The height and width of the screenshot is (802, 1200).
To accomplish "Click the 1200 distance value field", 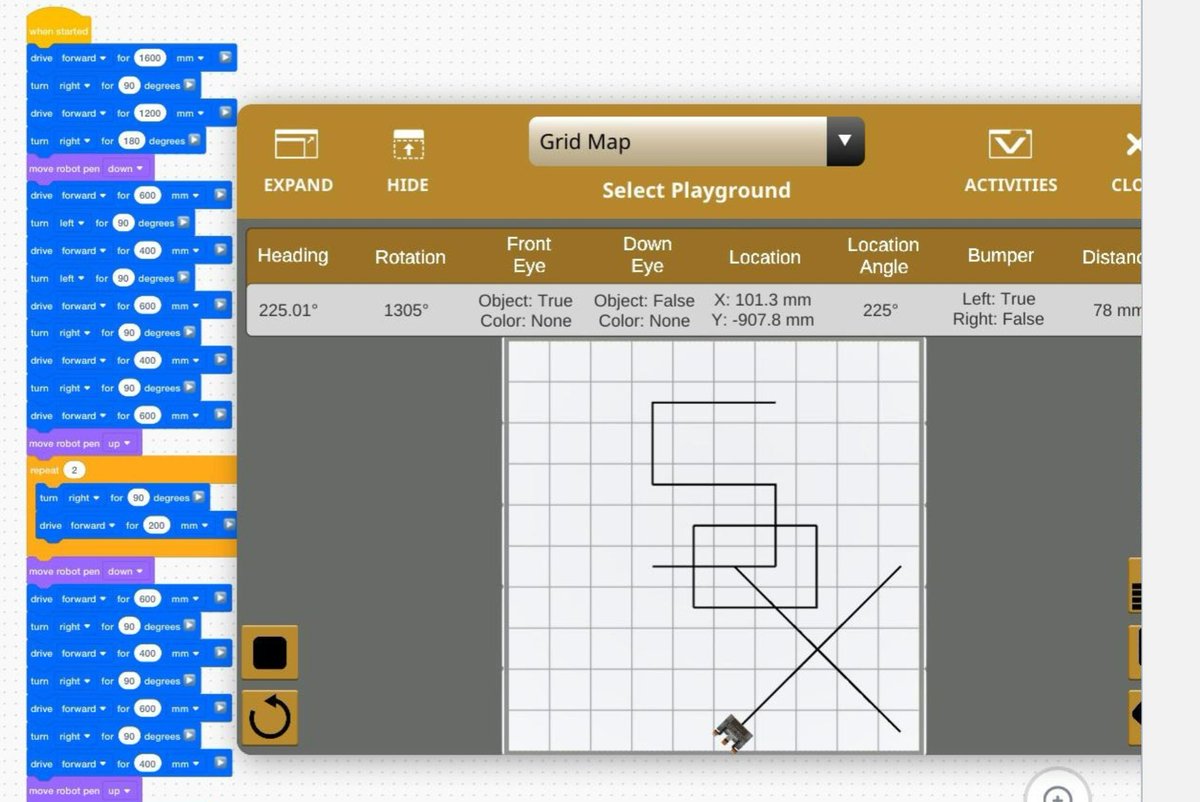I will (x=150, y=113).
